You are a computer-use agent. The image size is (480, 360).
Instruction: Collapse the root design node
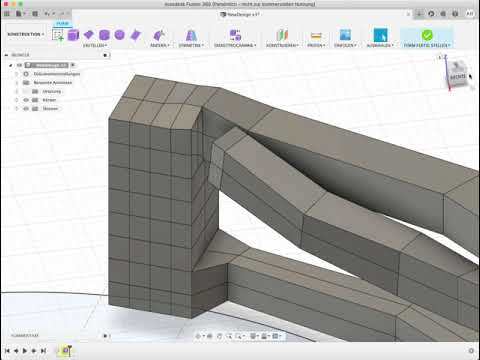click(11, 65)
